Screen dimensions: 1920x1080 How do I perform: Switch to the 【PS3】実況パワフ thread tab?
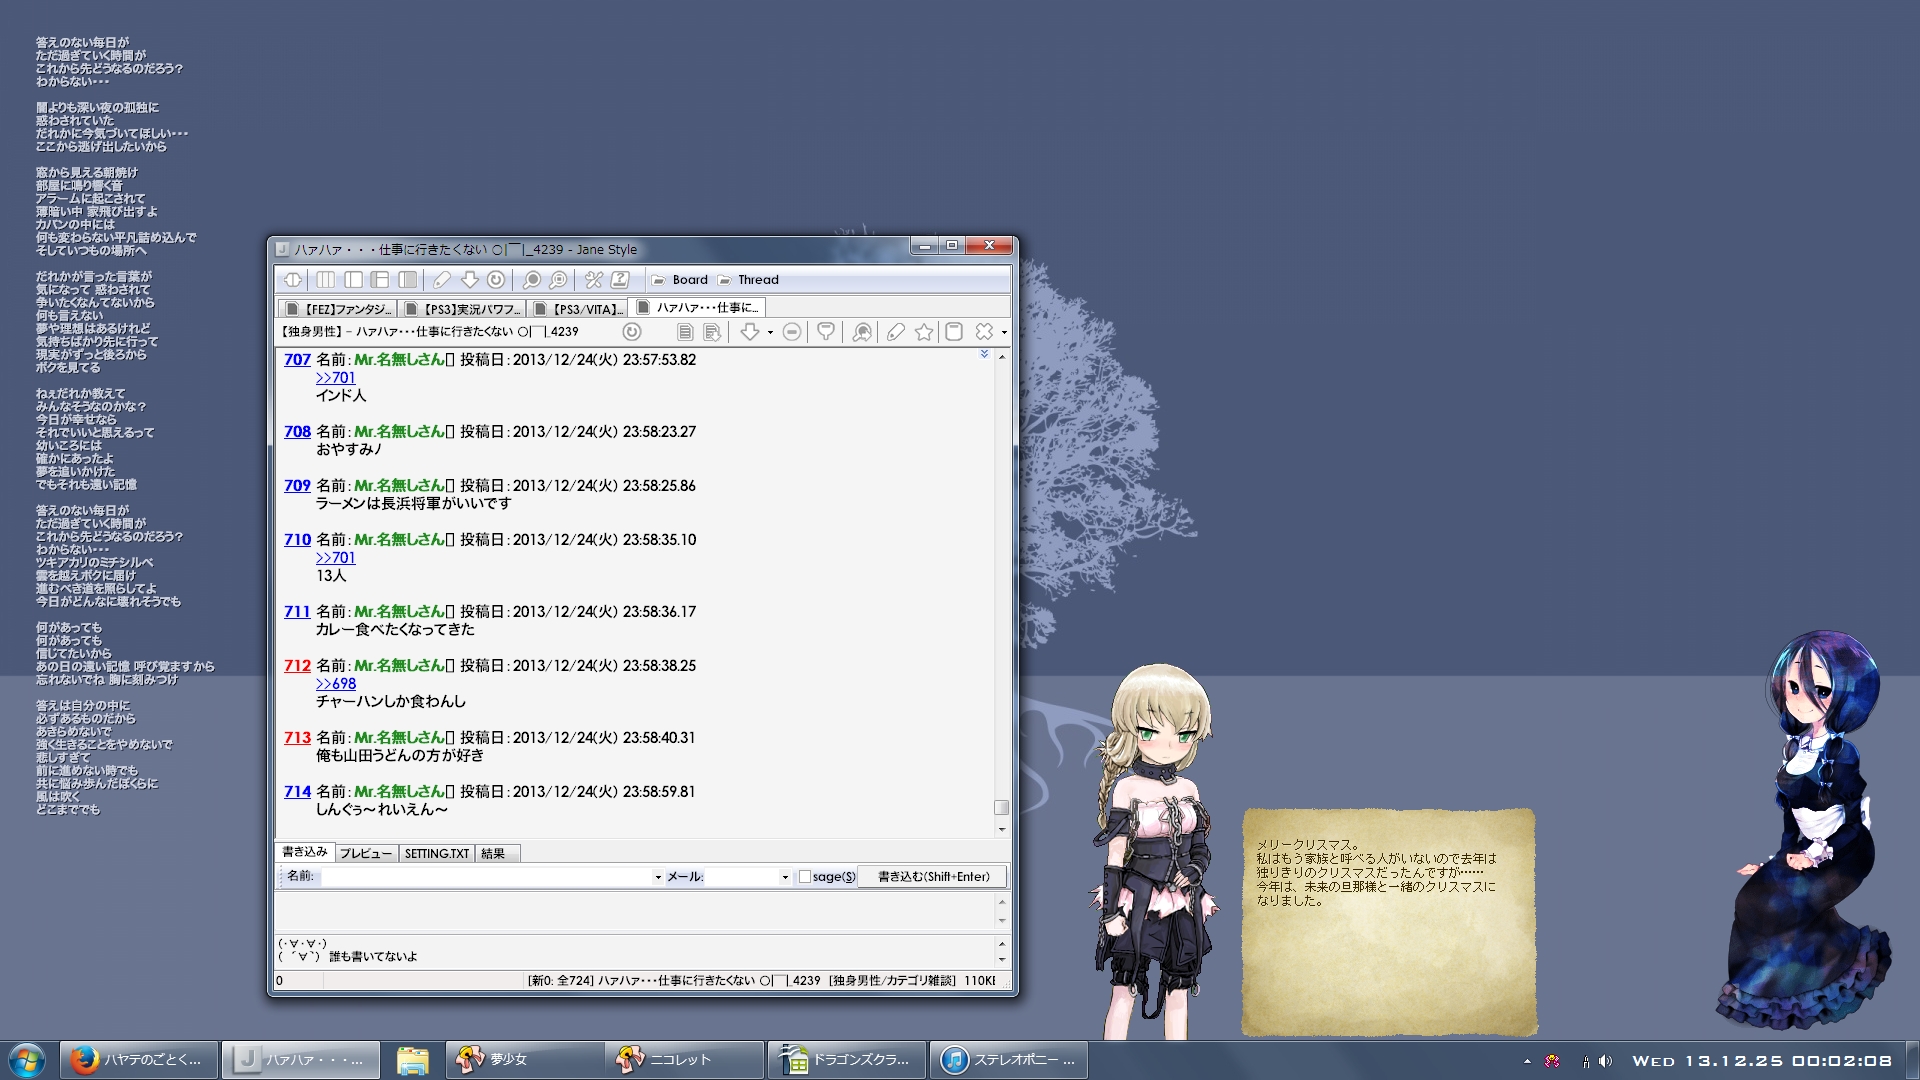coord(463,309)
